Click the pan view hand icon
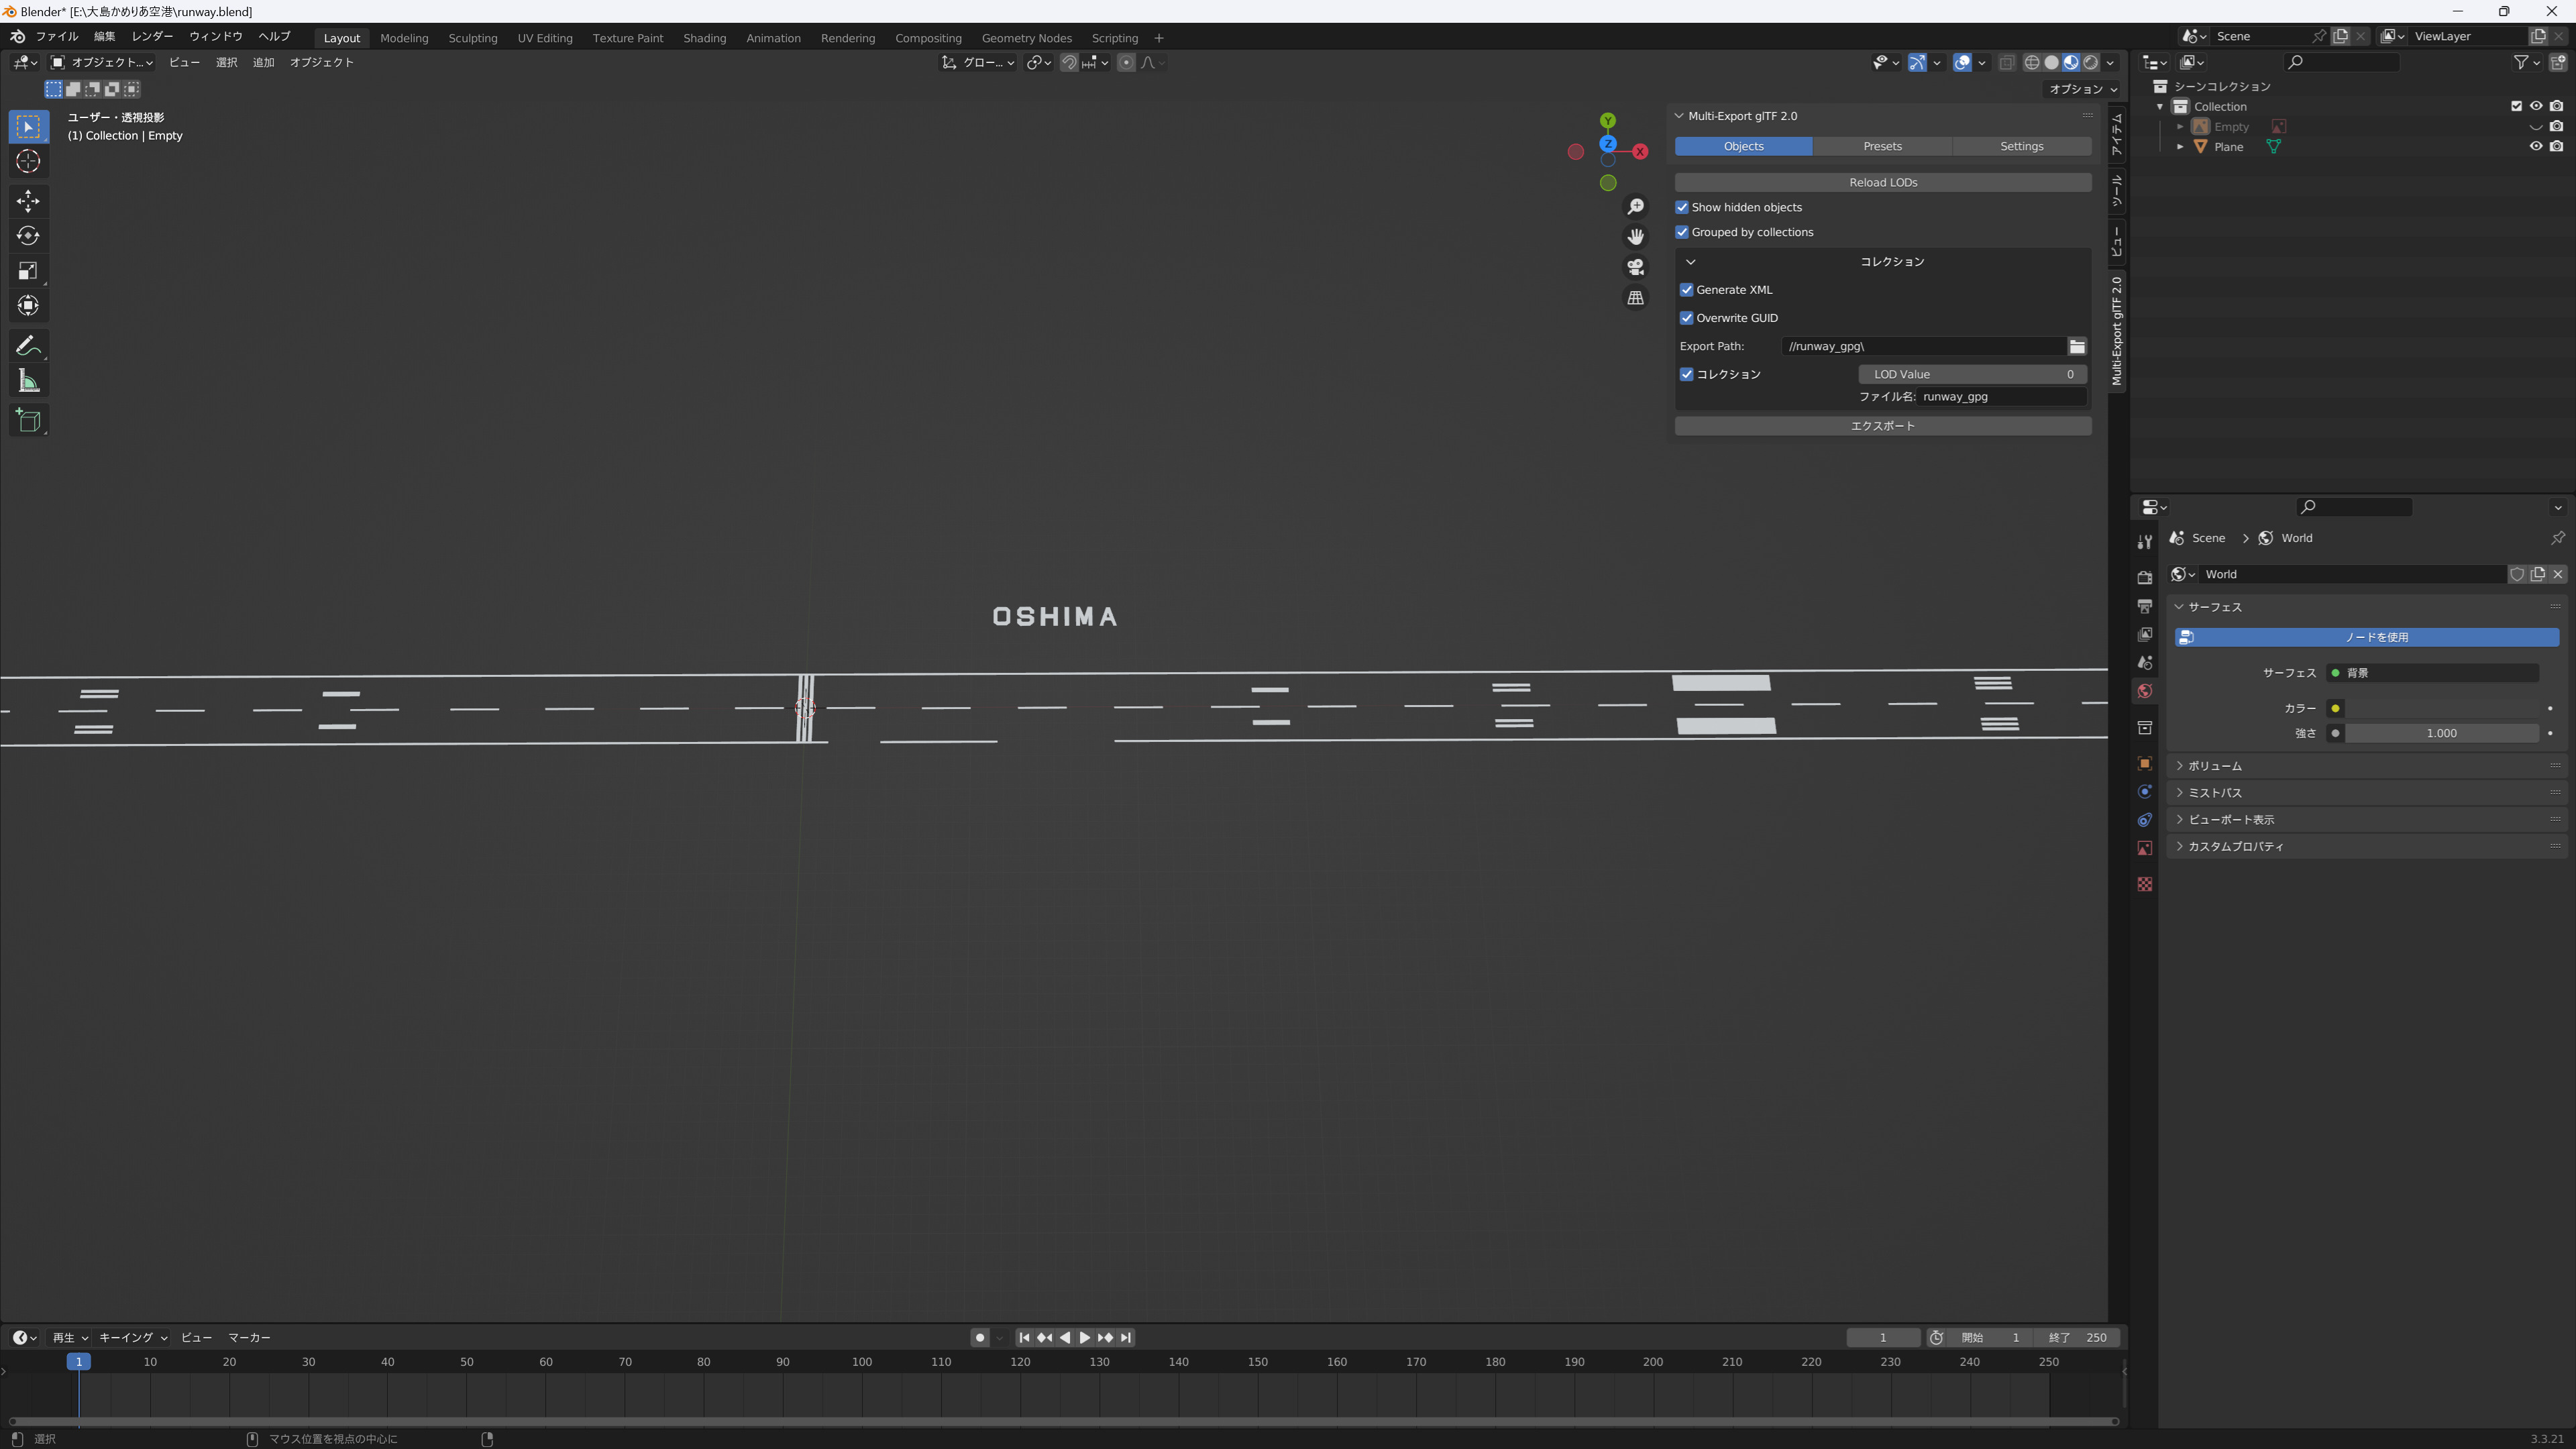The height and width of the screenshot is (1449, 2576). tap(1636, 237)
